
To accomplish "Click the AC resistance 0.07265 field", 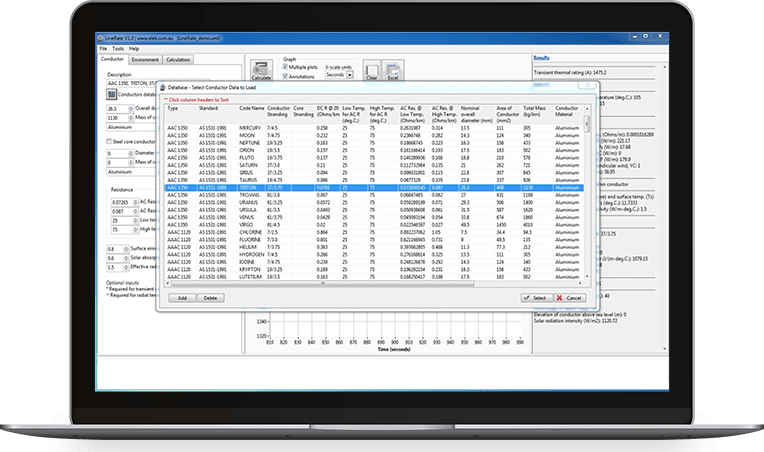I will (x=123, y=202).
